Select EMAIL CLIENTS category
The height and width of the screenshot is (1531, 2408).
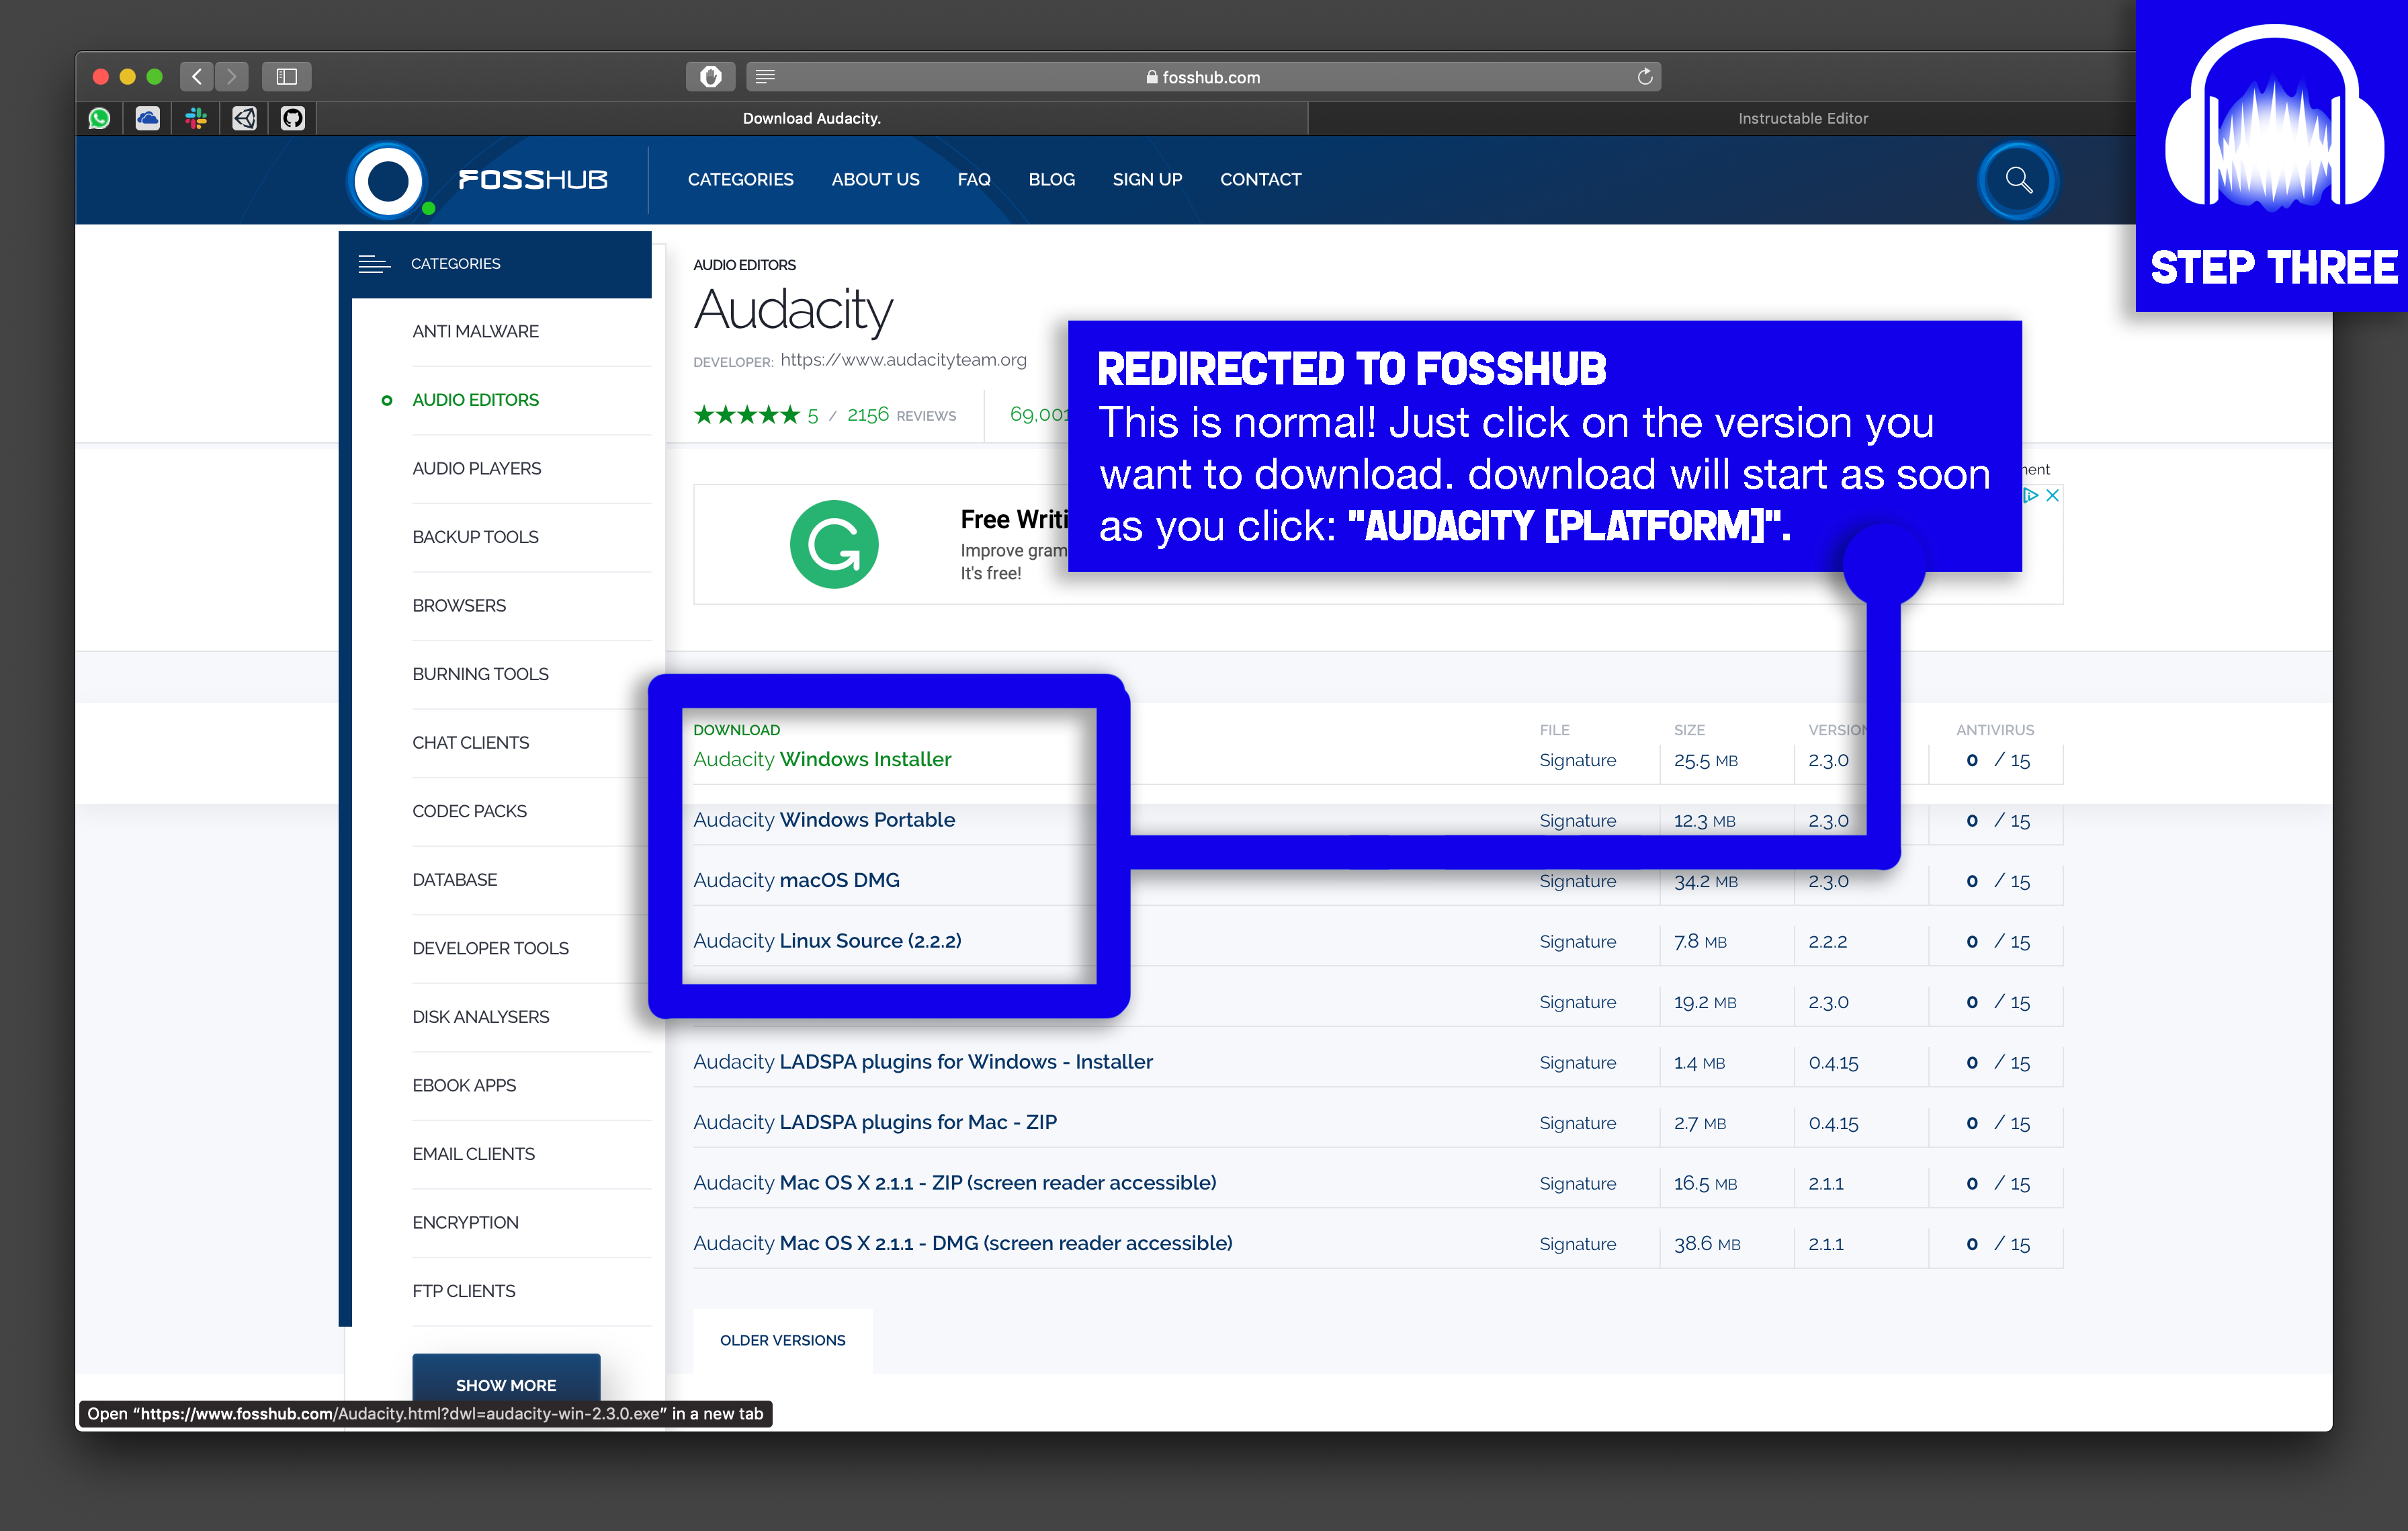point(473,1154)
